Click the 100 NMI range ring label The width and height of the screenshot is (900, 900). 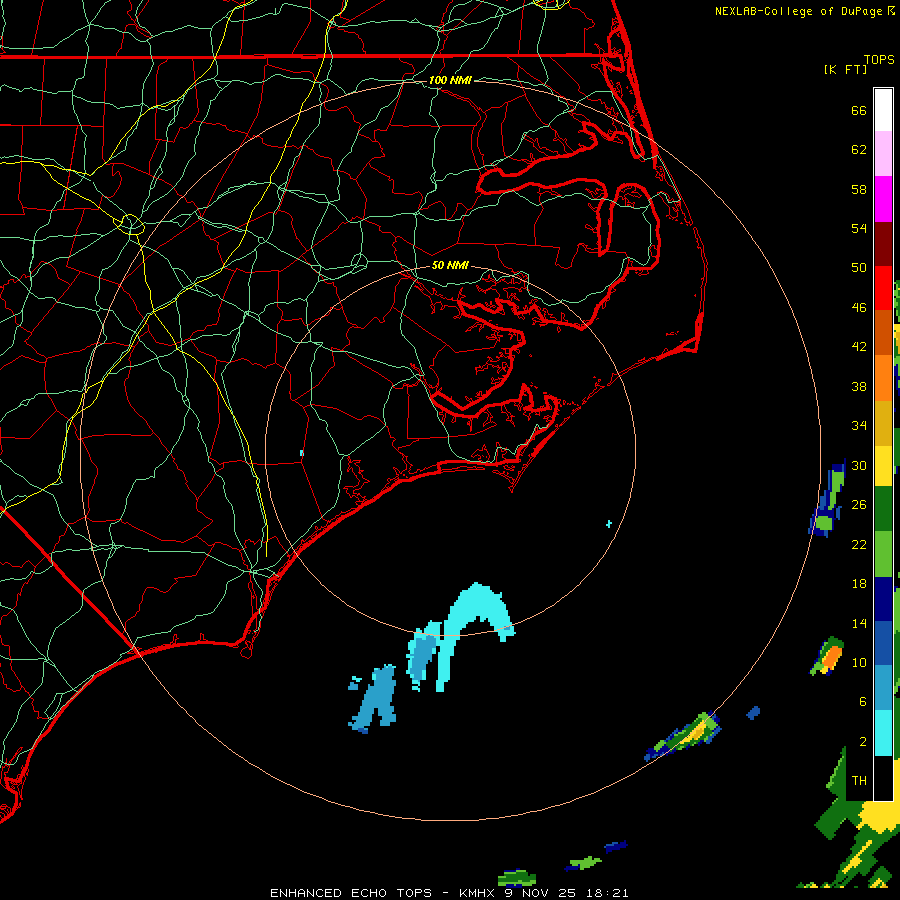[450, 80]
